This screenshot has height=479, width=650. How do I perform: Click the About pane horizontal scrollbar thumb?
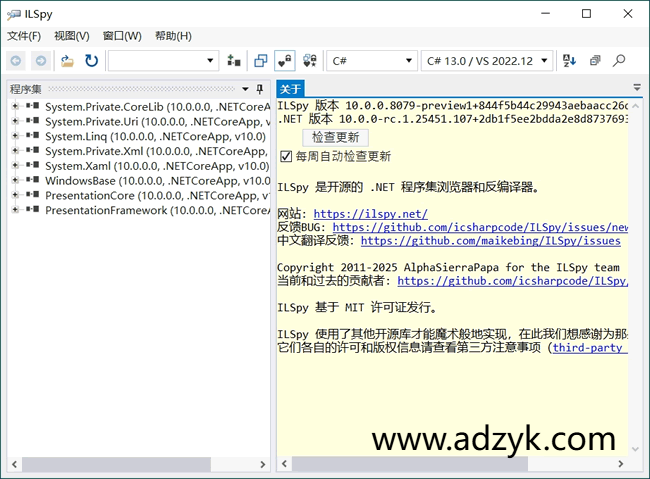click(410, 464)
